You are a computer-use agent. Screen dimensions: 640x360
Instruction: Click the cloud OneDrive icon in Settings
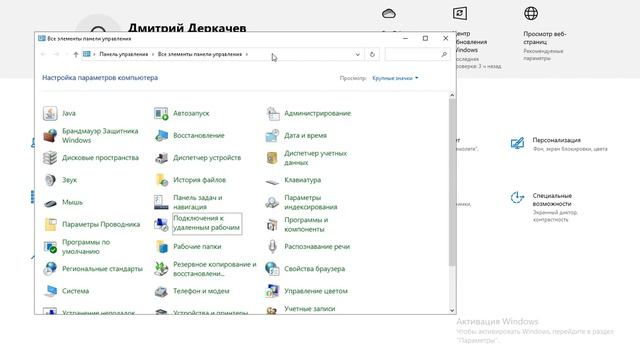[x=389, y=13]
